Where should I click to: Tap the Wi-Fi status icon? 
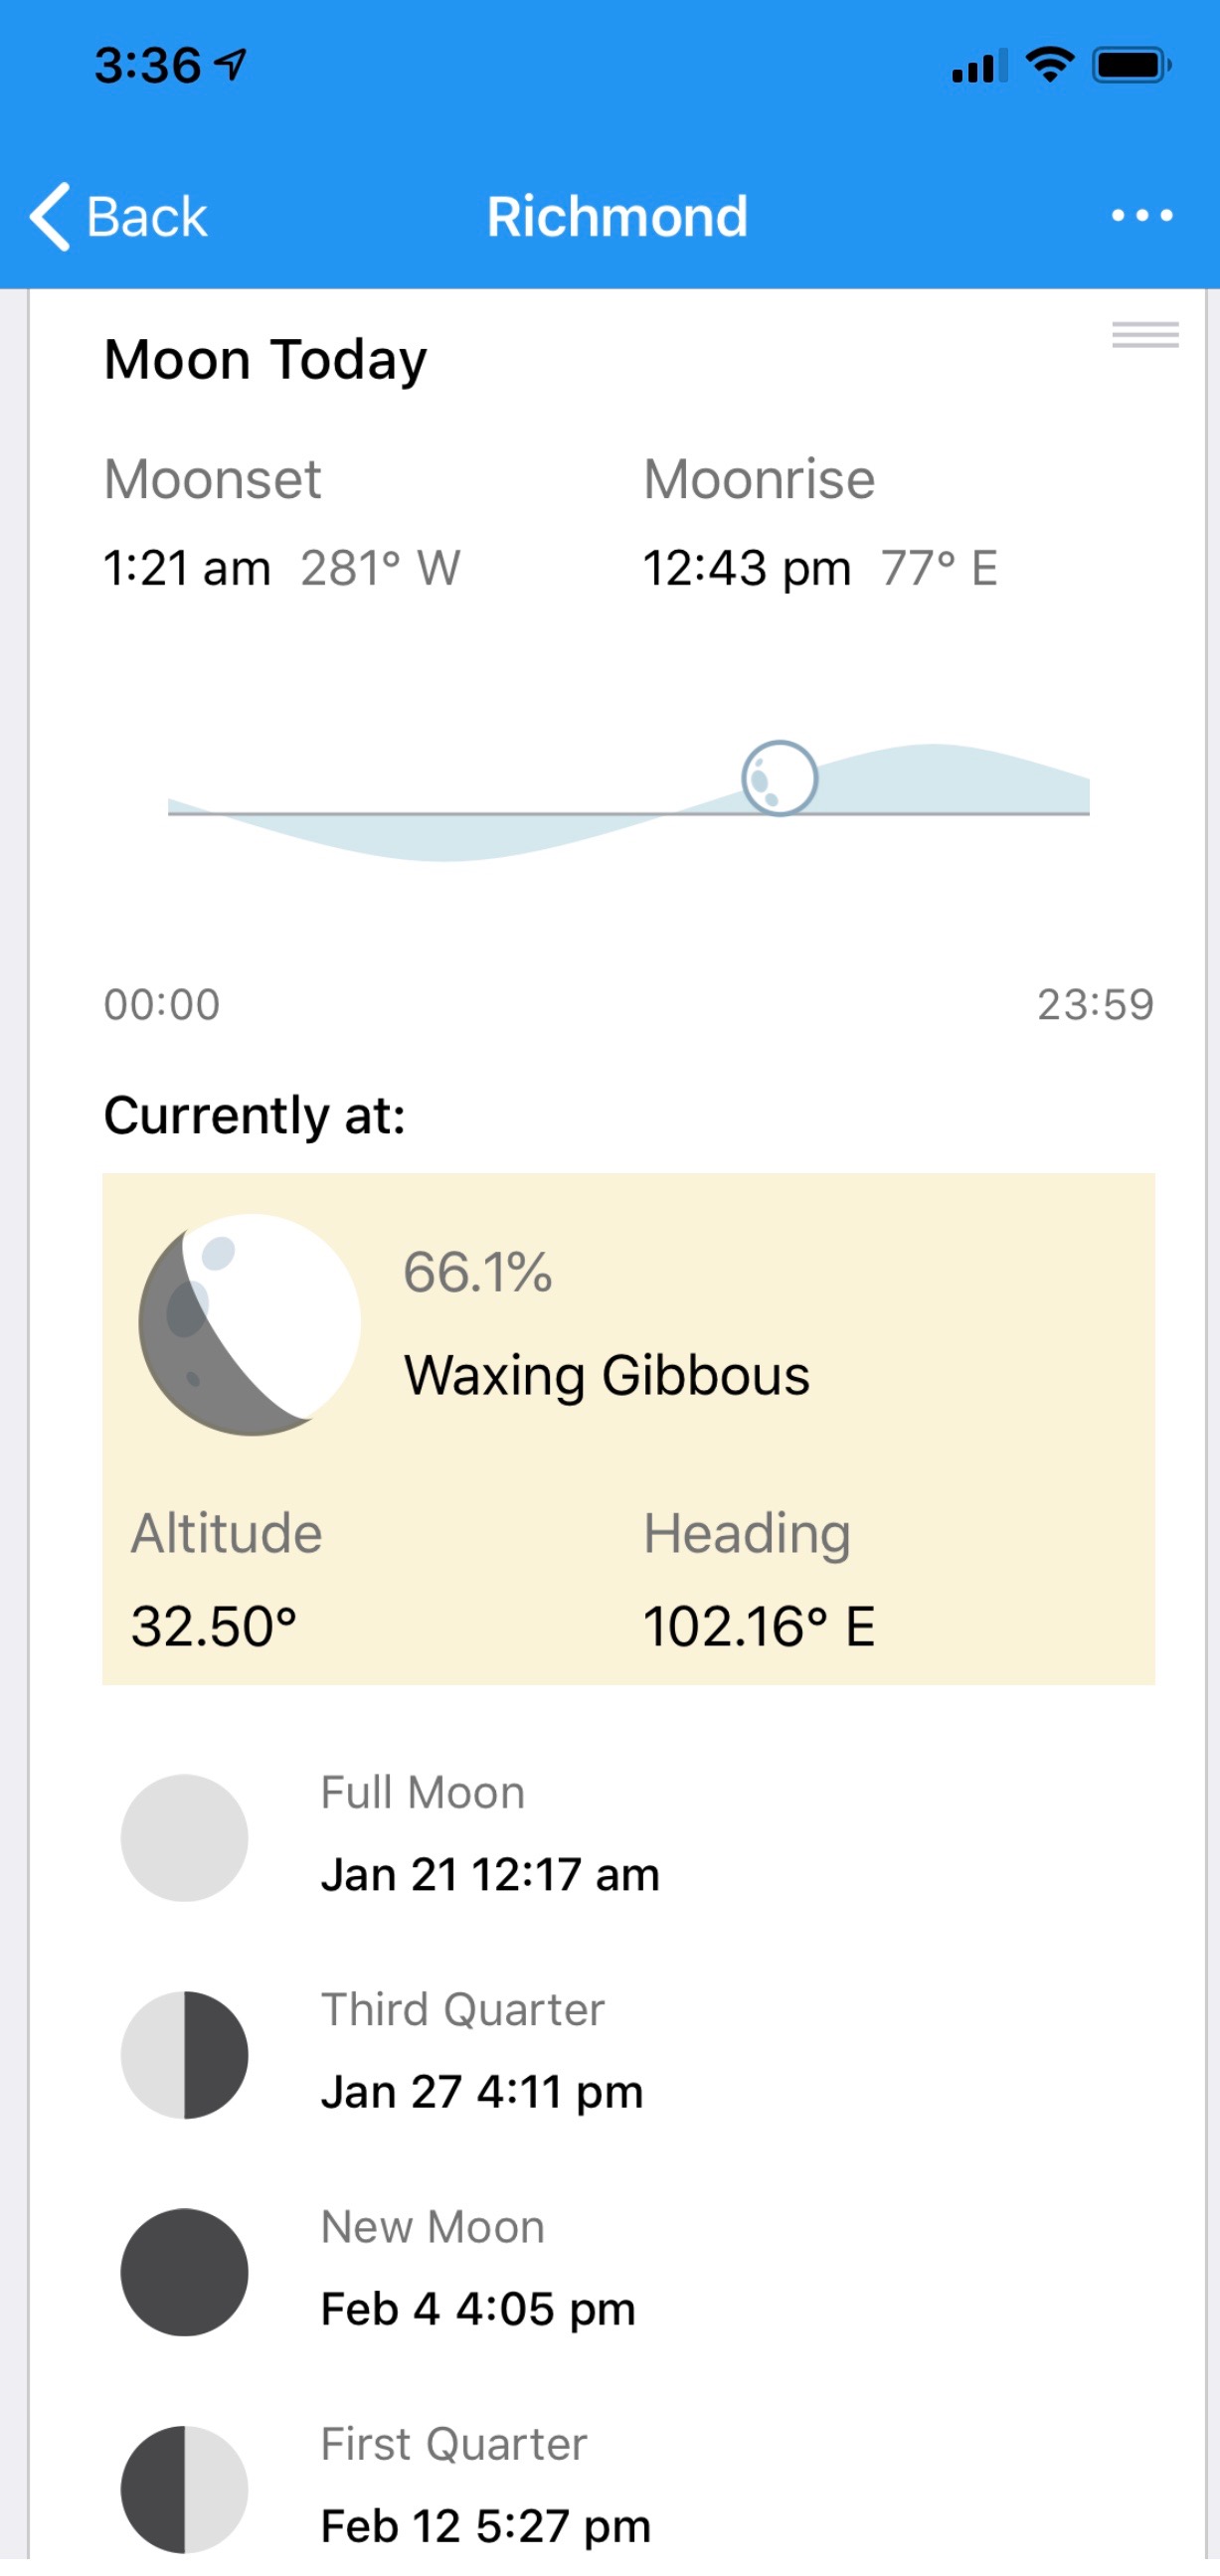pos(1050,65)
